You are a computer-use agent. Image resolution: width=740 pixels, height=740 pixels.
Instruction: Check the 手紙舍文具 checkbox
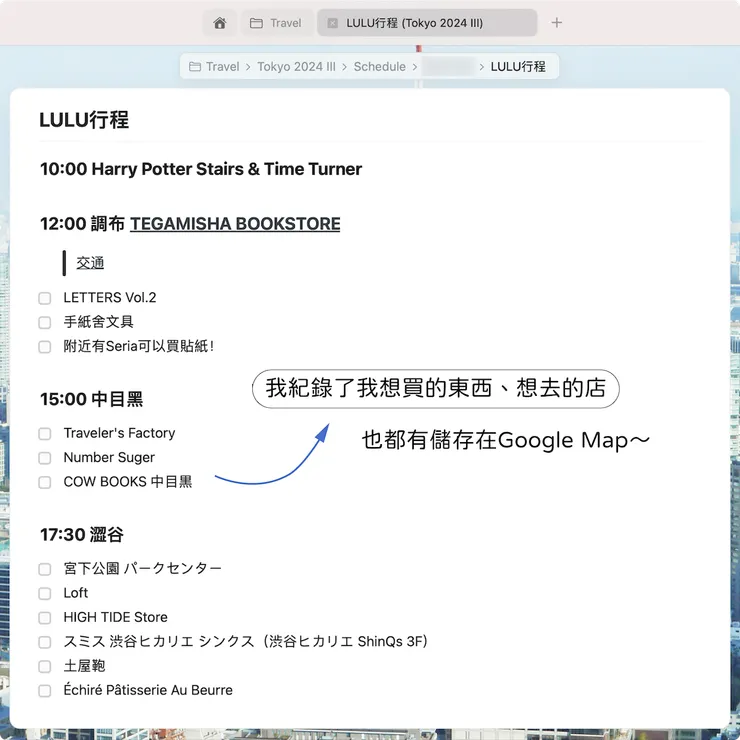click(45, 322)
